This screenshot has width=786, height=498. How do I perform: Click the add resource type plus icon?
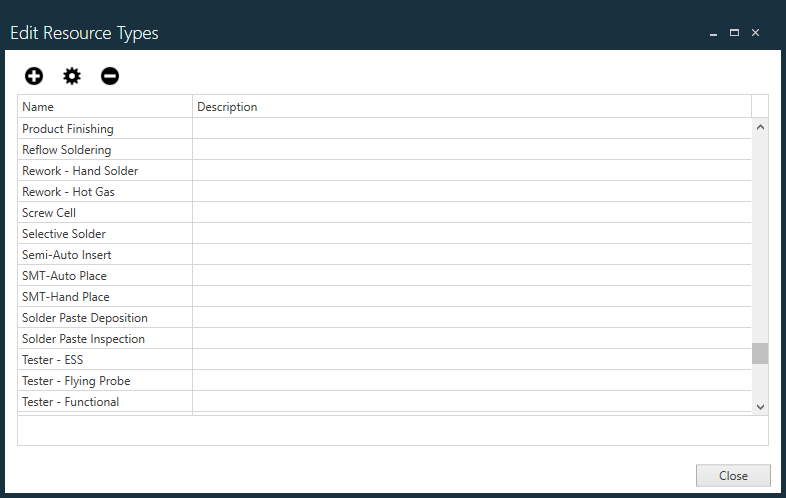point(34,76)
